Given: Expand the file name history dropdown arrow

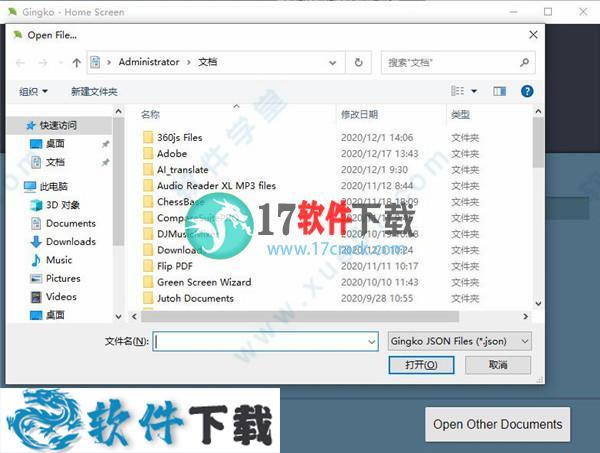Looking at the screenshot, I should click(x=370, y=341).
